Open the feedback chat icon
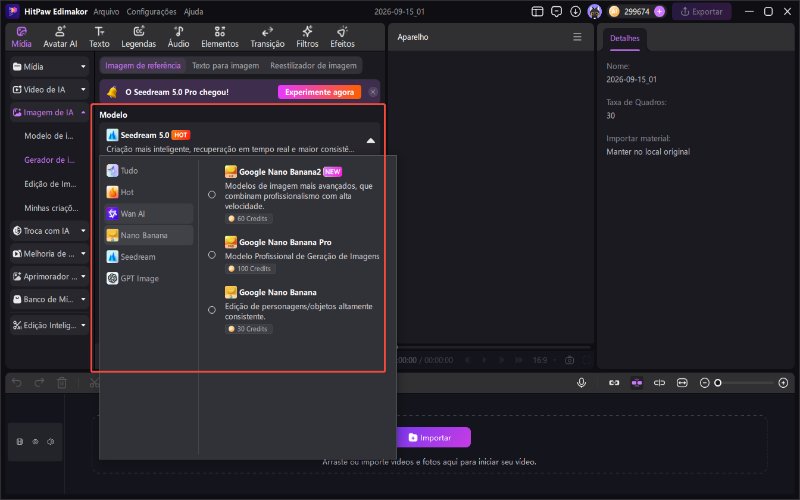Viewport: 800px width, 500px height. tap(556, 12)
